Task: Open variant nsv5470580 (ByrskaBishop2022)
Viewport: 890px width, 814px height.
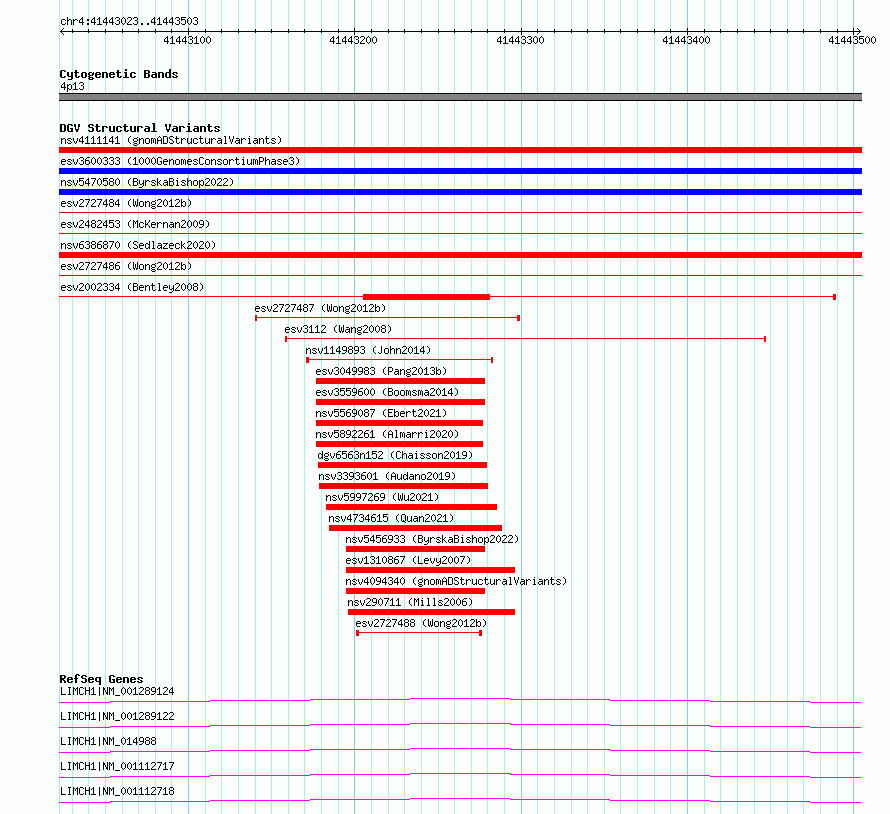Action: pyautogui.click(x=147, y=182)
